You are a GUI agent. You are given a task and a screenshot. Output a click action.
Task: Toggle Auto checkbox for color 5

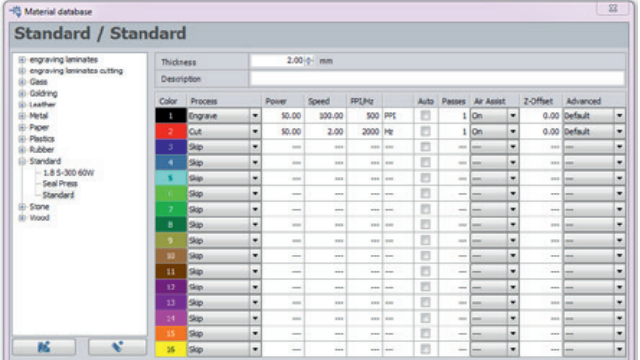tap(425, 178)
